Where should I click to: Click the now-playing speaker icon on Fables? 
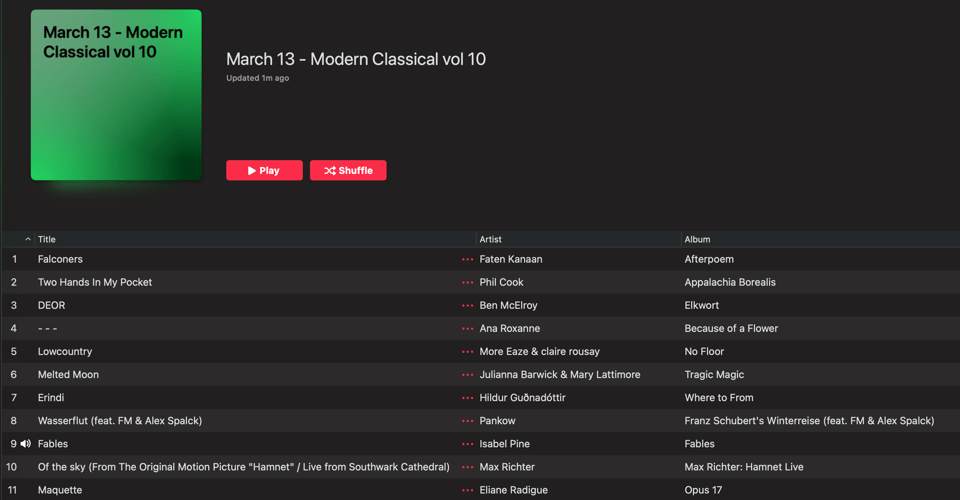coord(26,444)
